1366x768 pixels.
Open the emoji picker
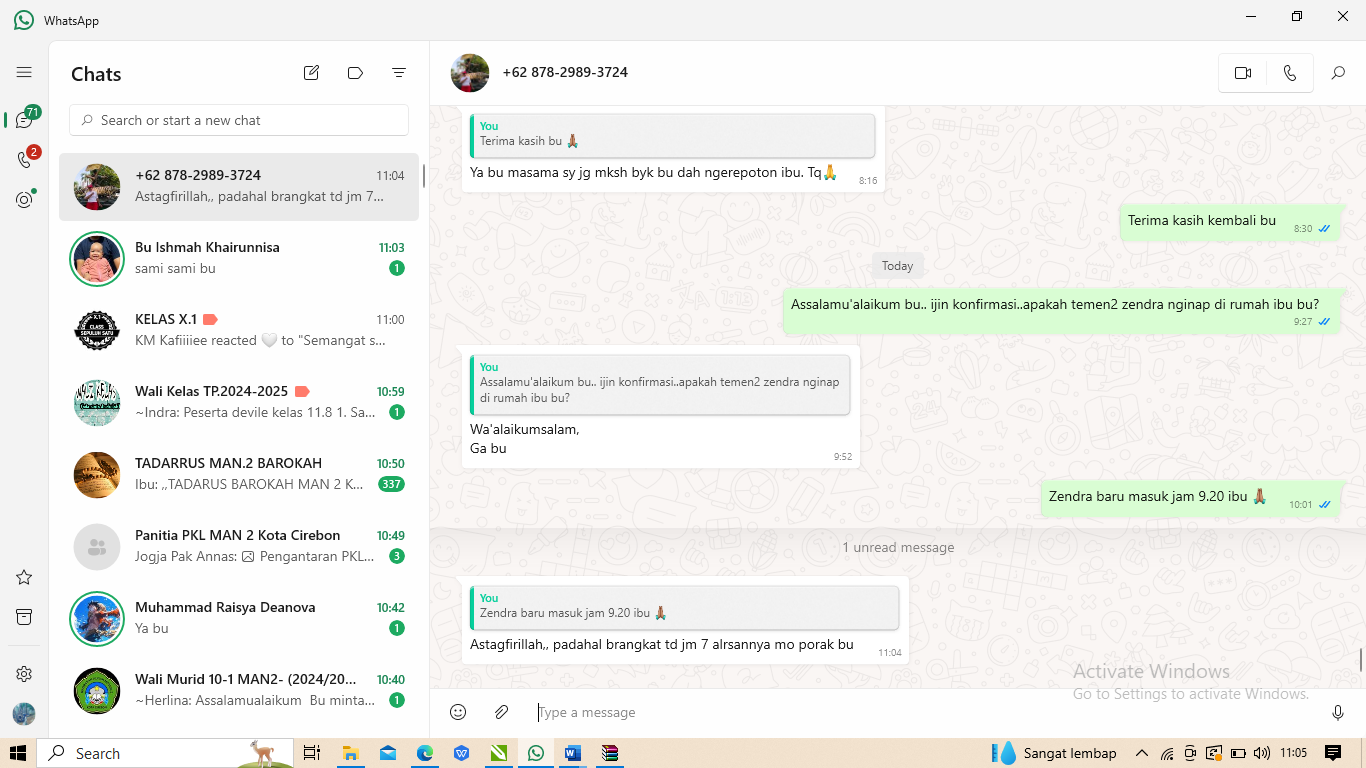(x=458, y=712)
